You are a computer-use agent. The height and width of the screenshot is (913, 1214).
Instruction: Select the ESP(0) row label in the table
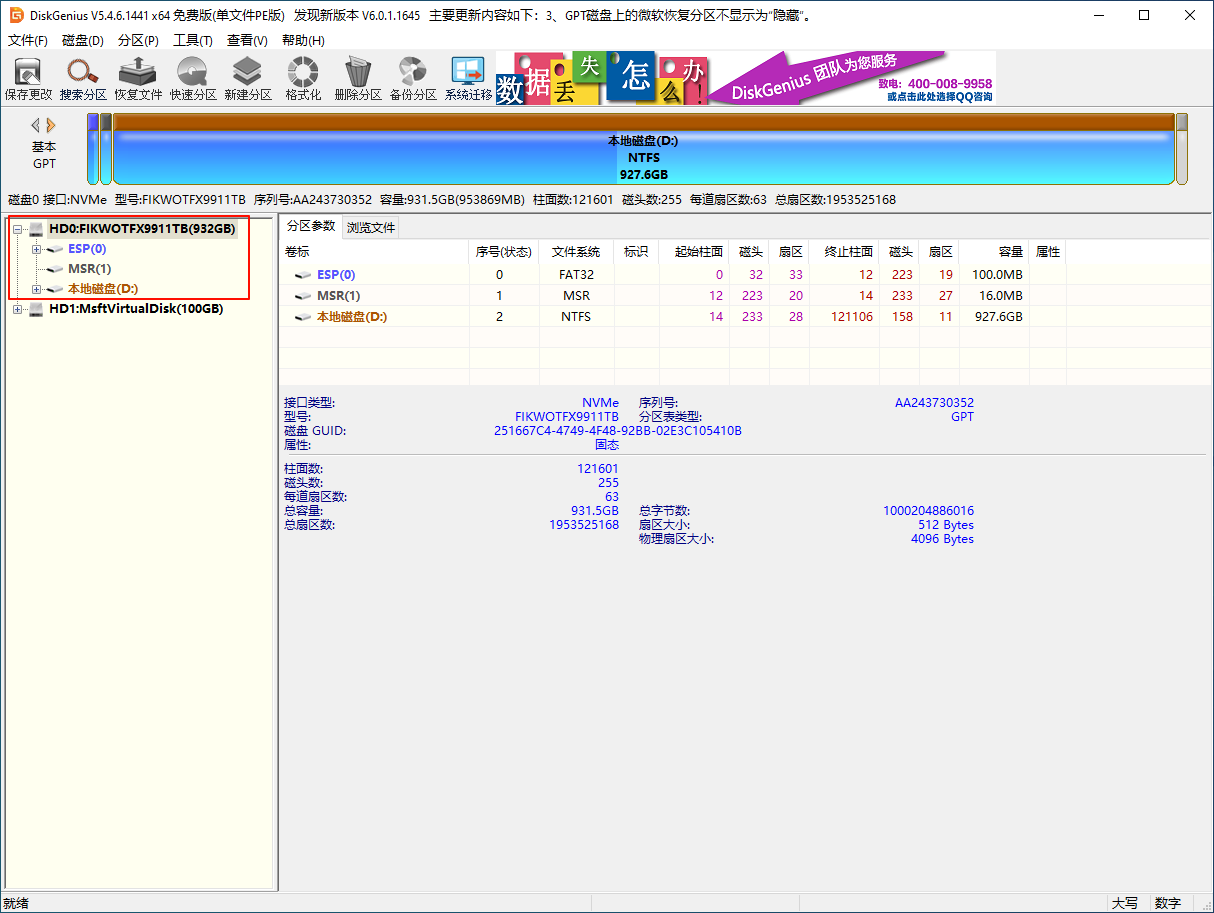coord(336,275)
